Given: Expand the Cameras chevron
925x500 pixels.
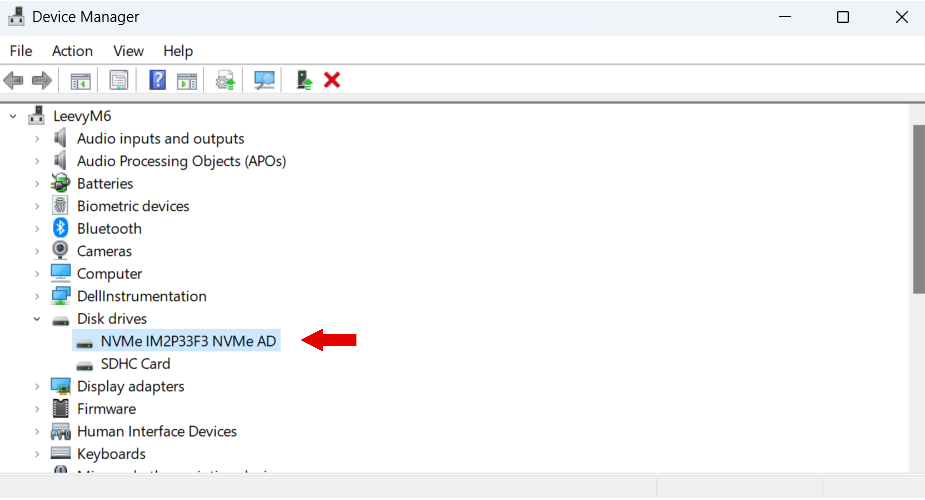Looking at the screenshot, I should pos(37,251).
